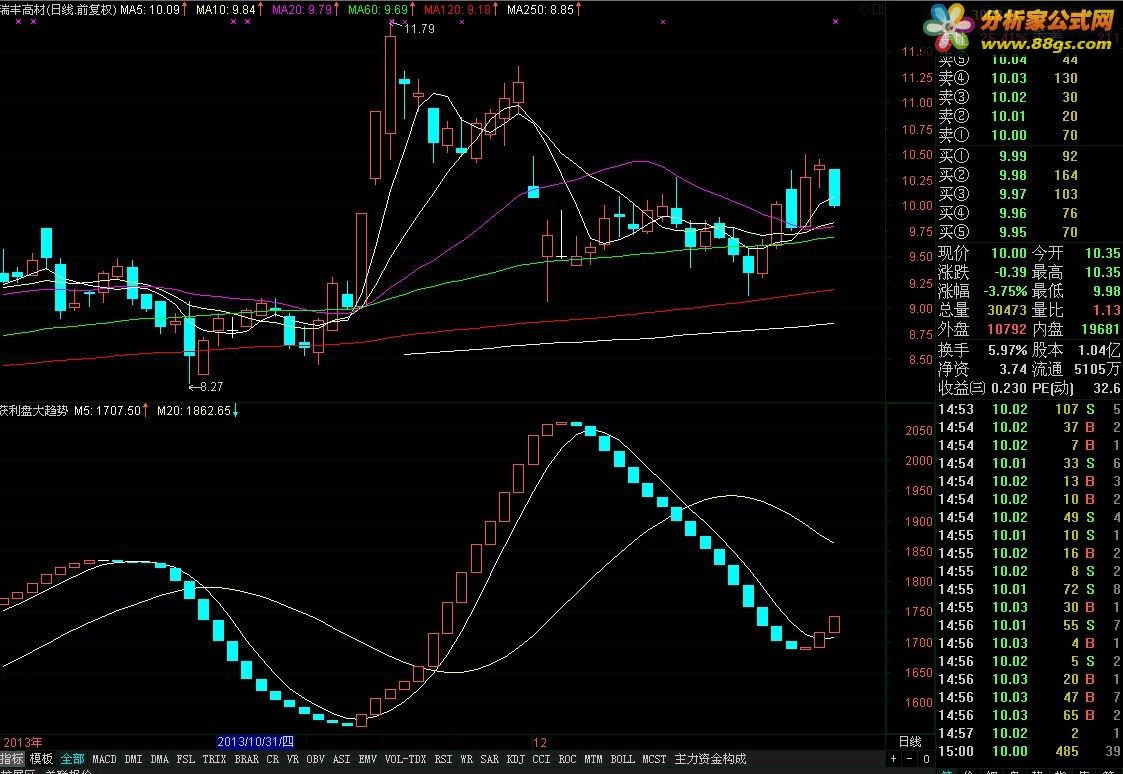Select the 买① 9.99 bid row
Screen dimensions: 1123x774
point(1008,155)
